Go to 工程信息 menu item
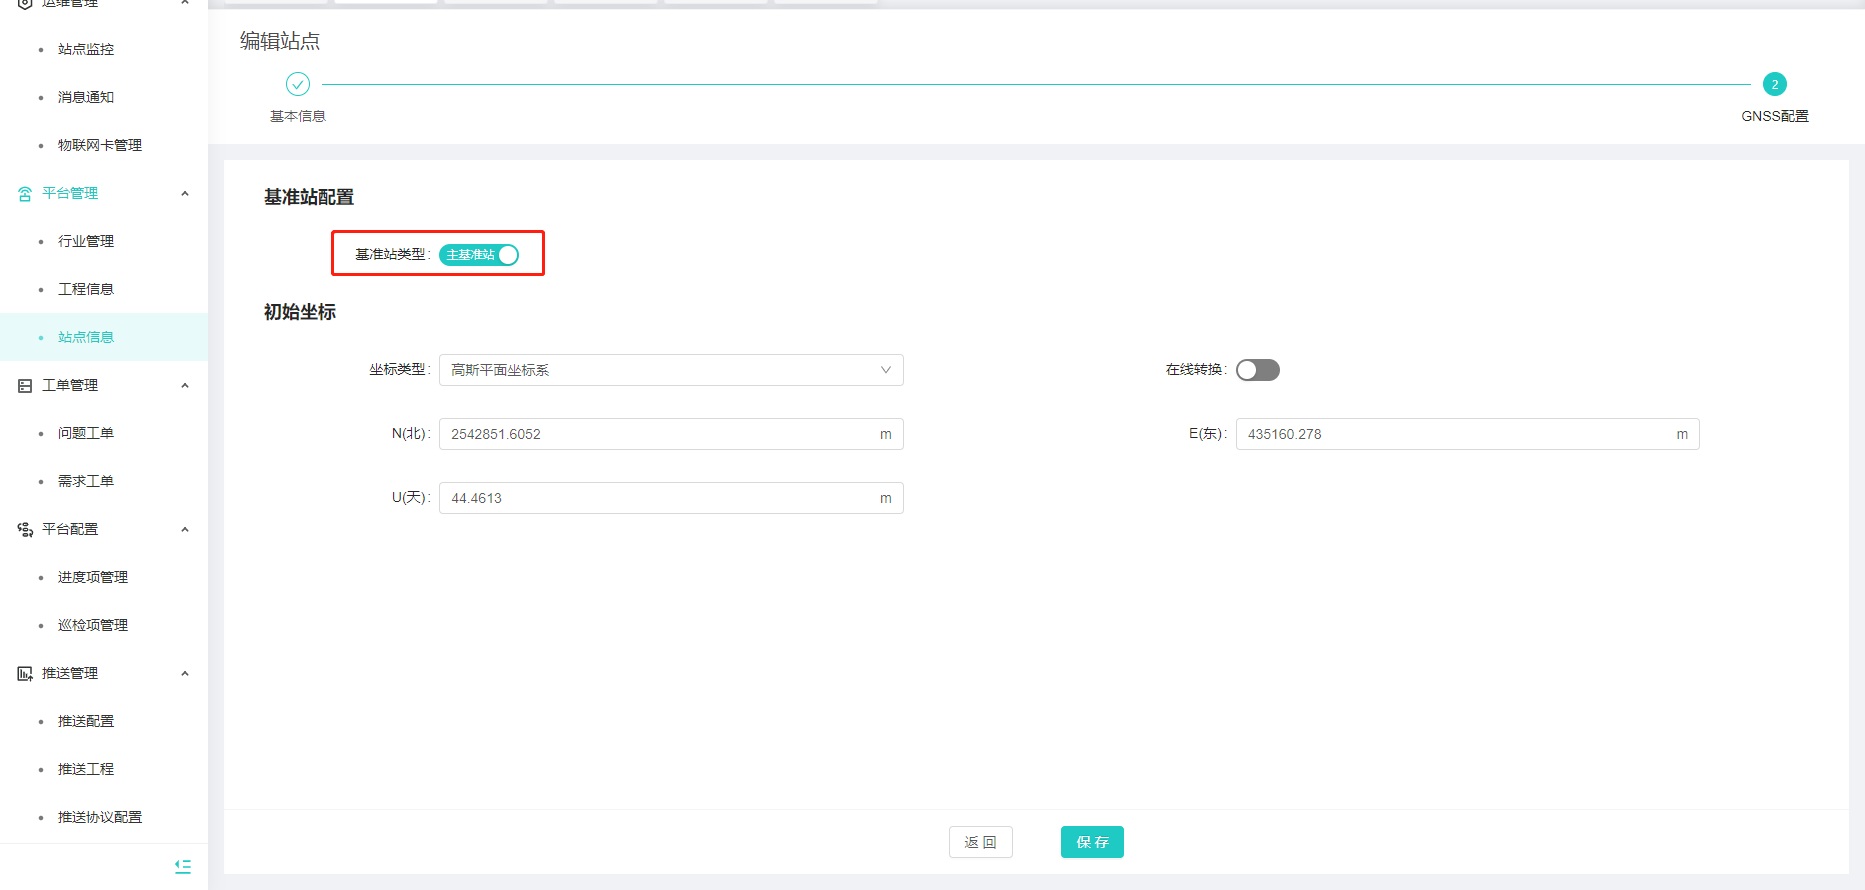Image resolution: width=1865 pixels, height=890 pixels. click(86, 289)
